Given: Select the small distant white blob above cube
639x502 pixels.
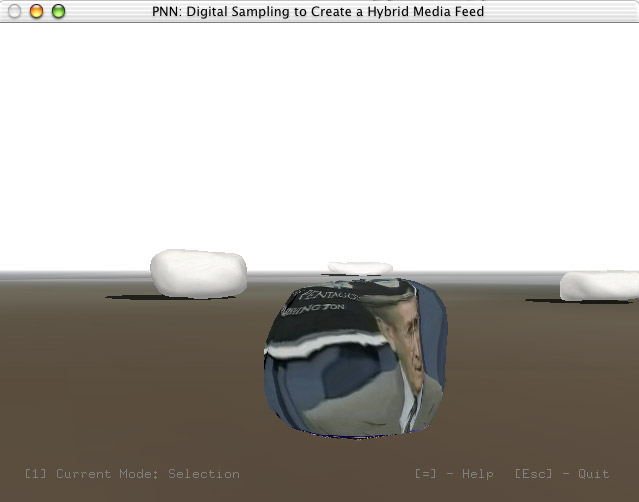Looking at the screenshot, I should [360, 267].
